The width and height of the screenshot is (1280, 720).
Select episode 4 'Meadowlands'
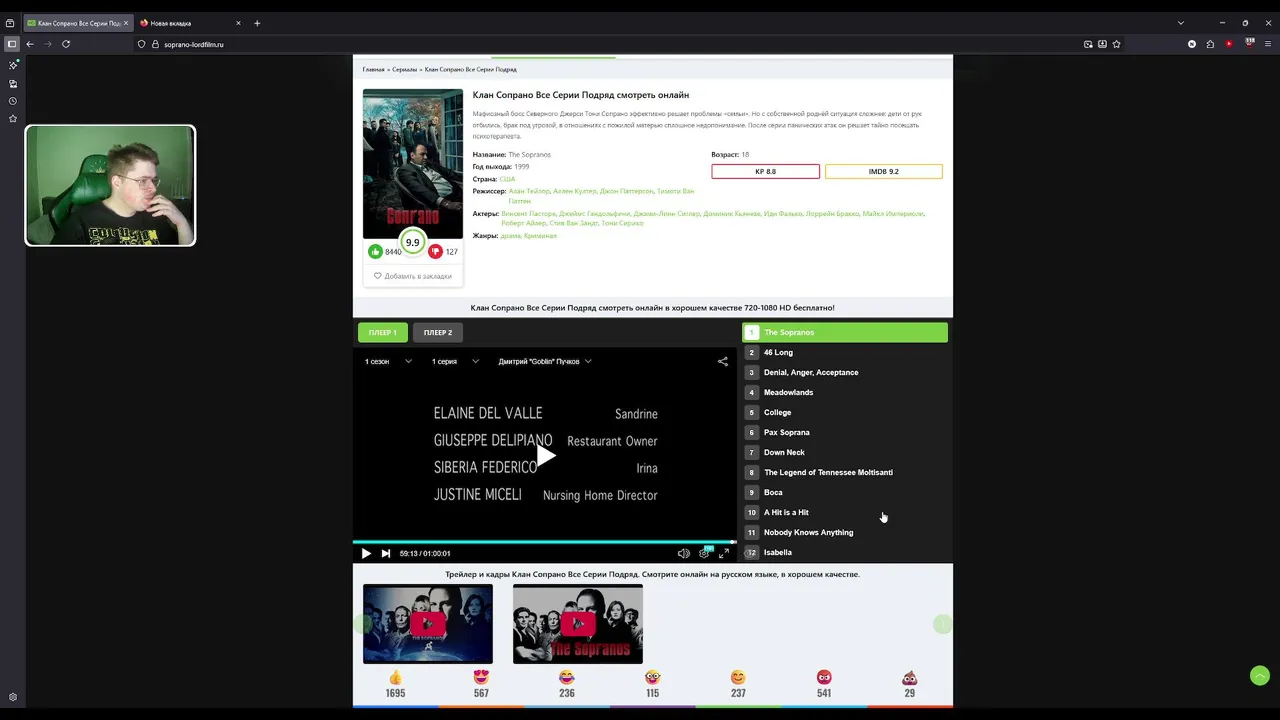pos(845,392)
